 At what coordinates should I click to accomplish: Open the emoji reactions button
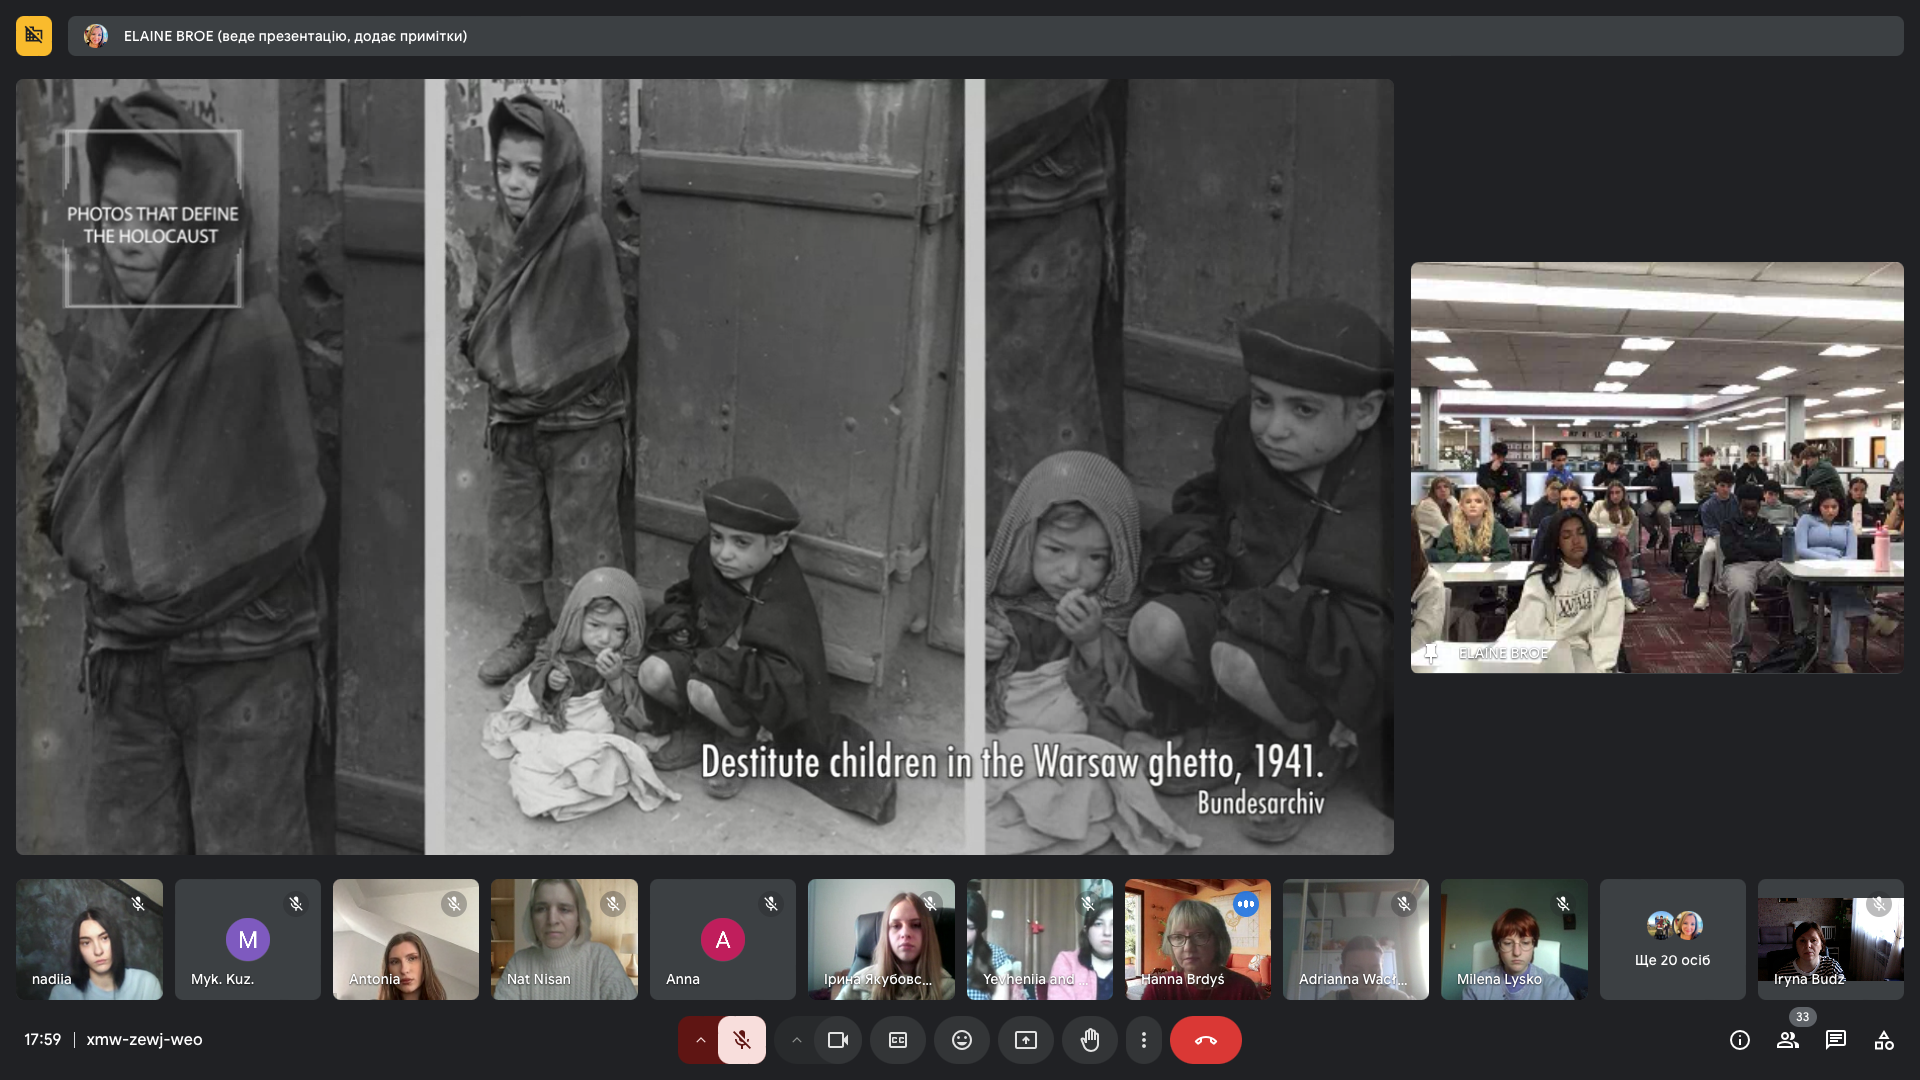(962, 1040)
